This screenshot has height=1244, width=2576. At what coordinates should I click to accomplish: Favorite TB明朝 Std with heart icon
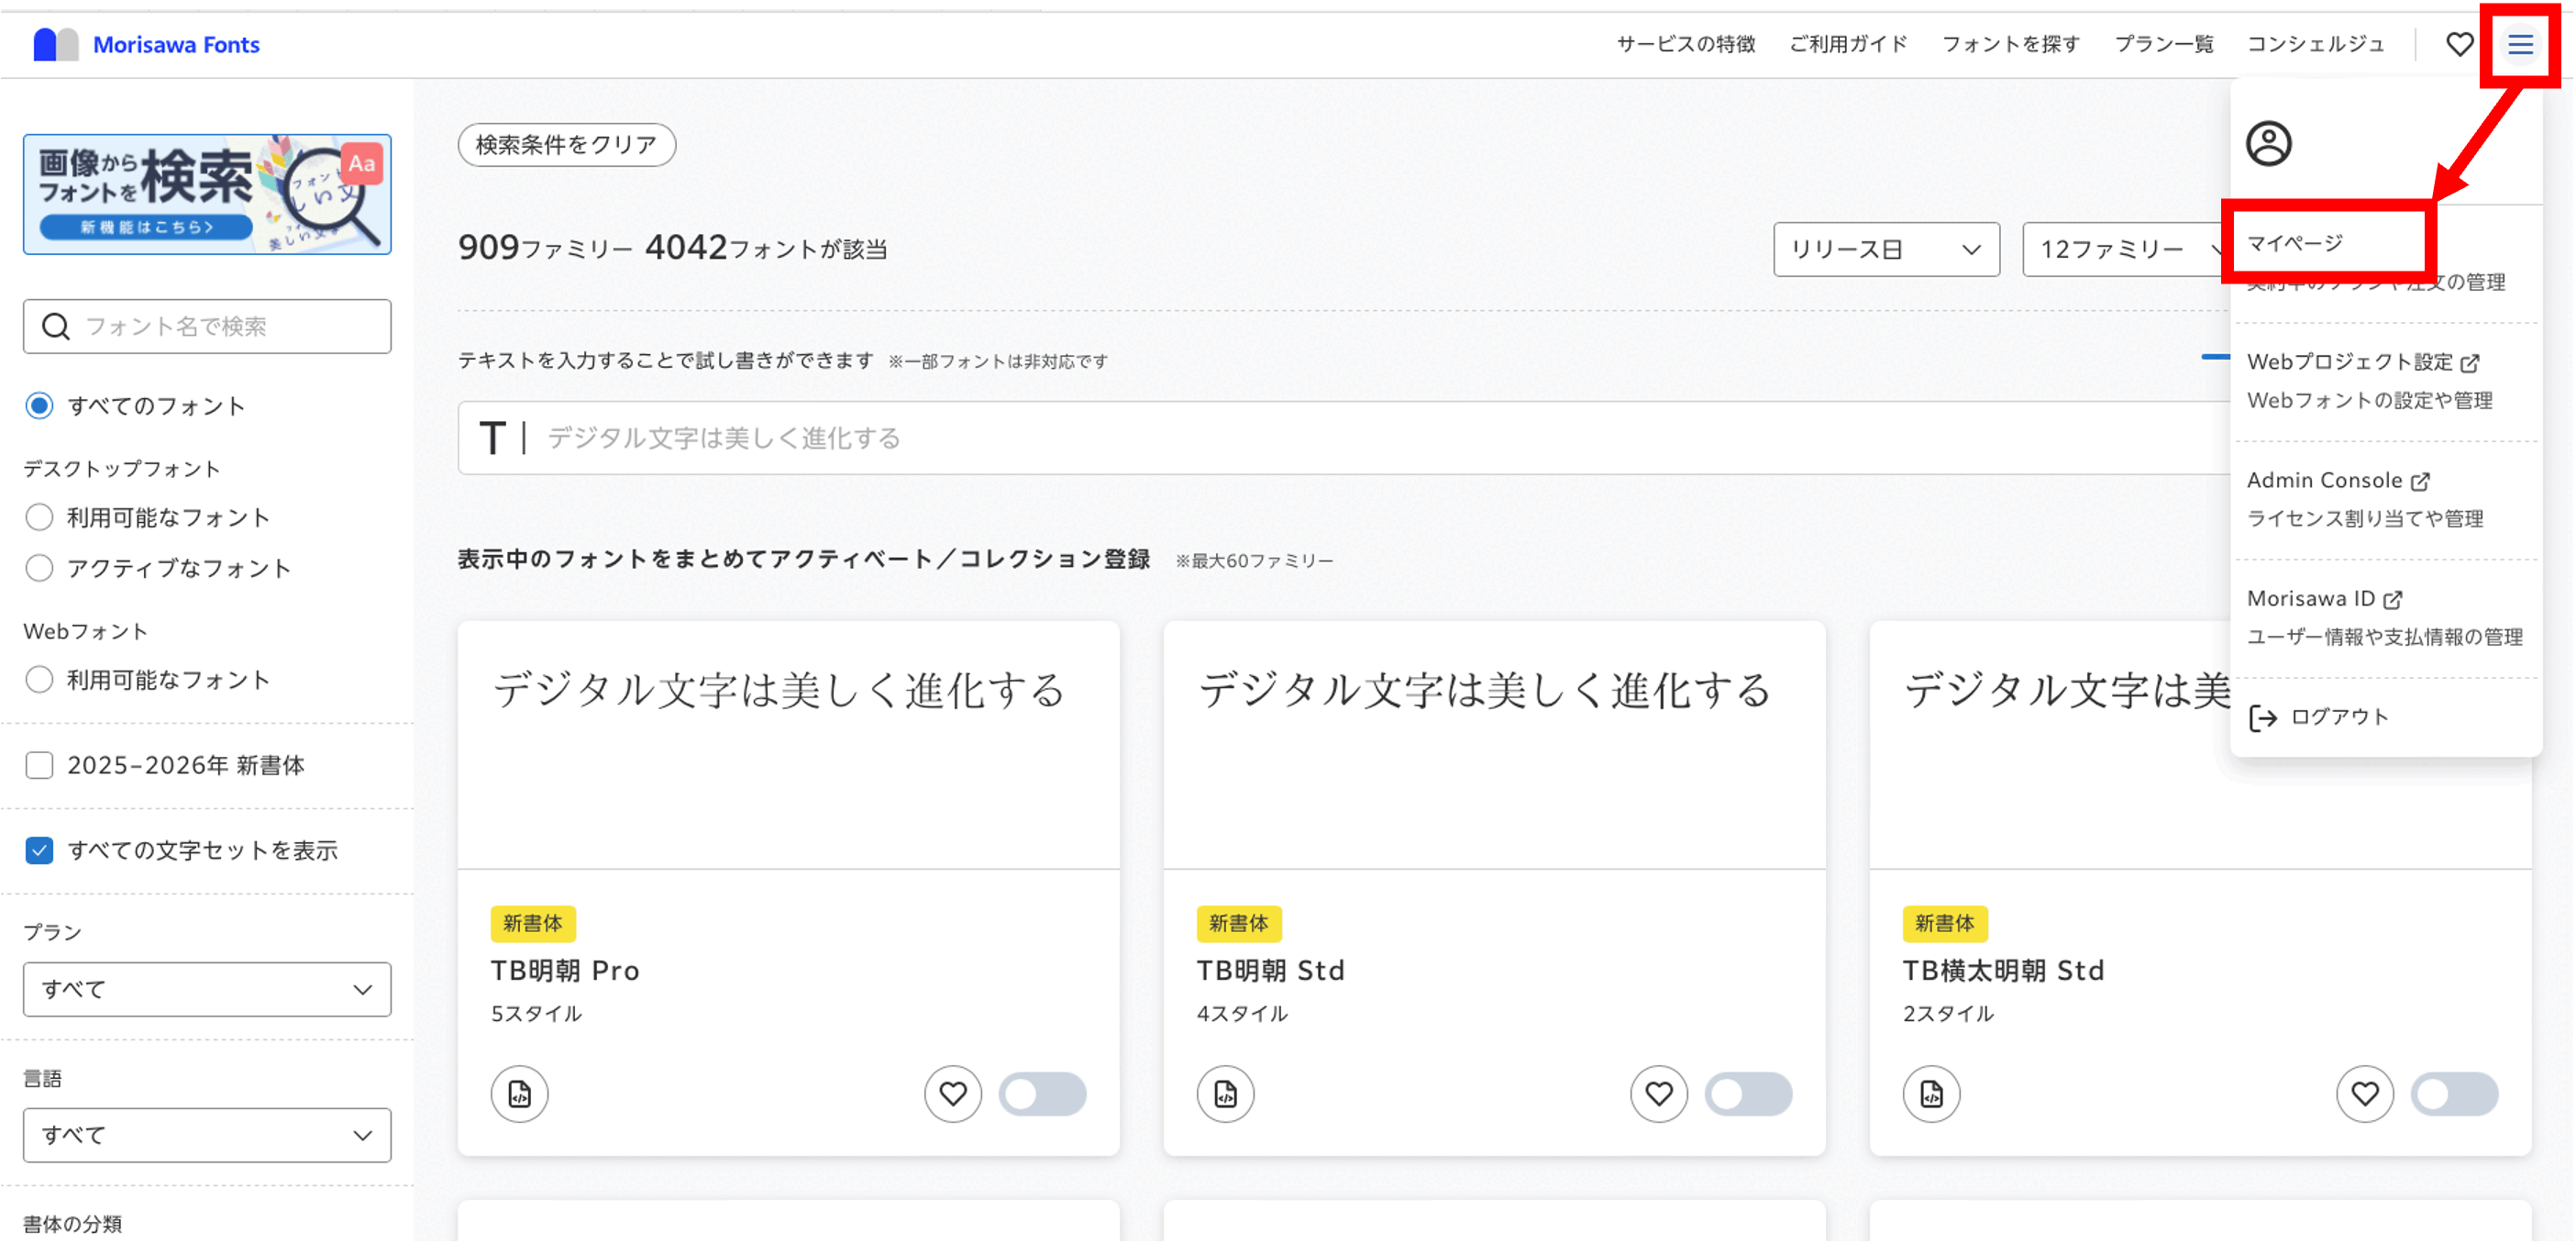click(x=1659, y=1094)
